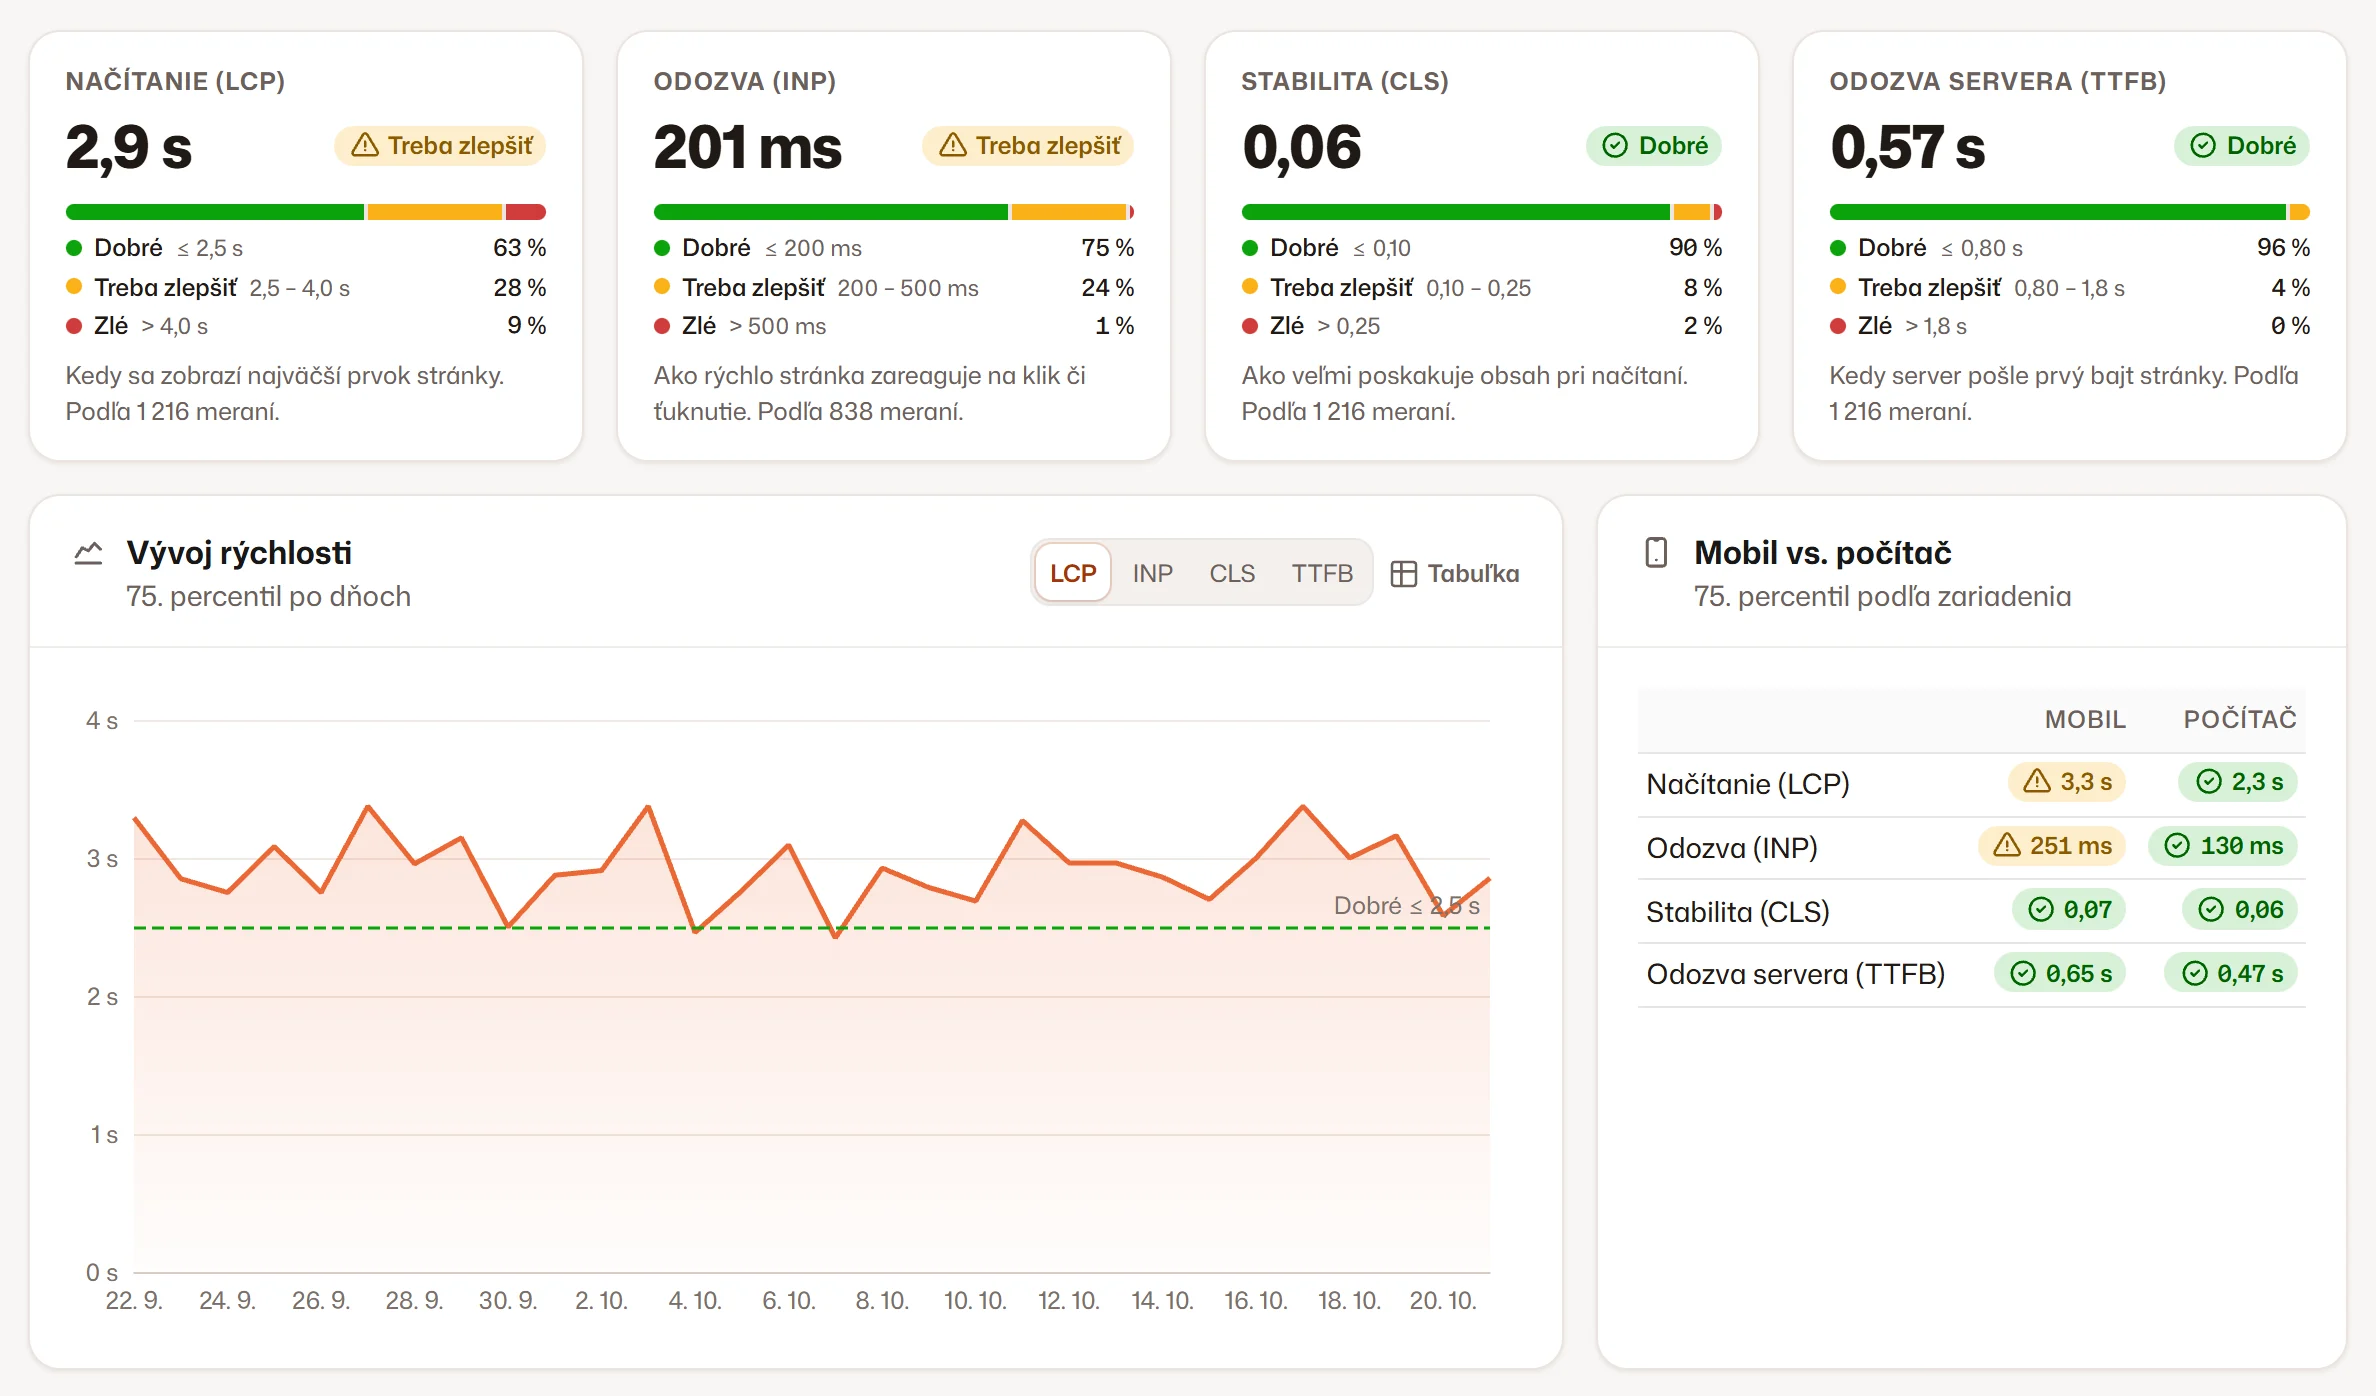Viewport: 2376px width, 1396px height.
Task: Click the checkmark icon in TTFB Dobré badge
Action: tap(2203, 146)
